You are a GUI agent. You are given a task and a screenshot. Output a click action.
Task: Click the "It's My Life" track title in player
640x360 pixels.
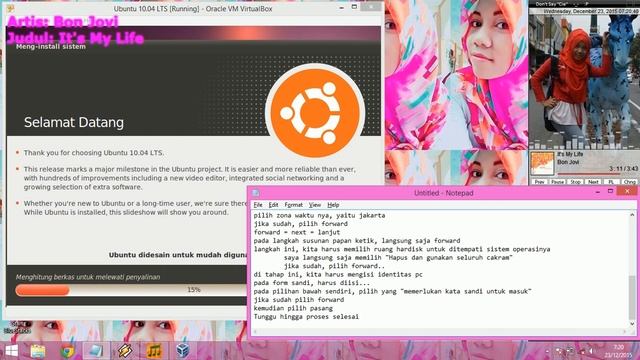point(570,154)
